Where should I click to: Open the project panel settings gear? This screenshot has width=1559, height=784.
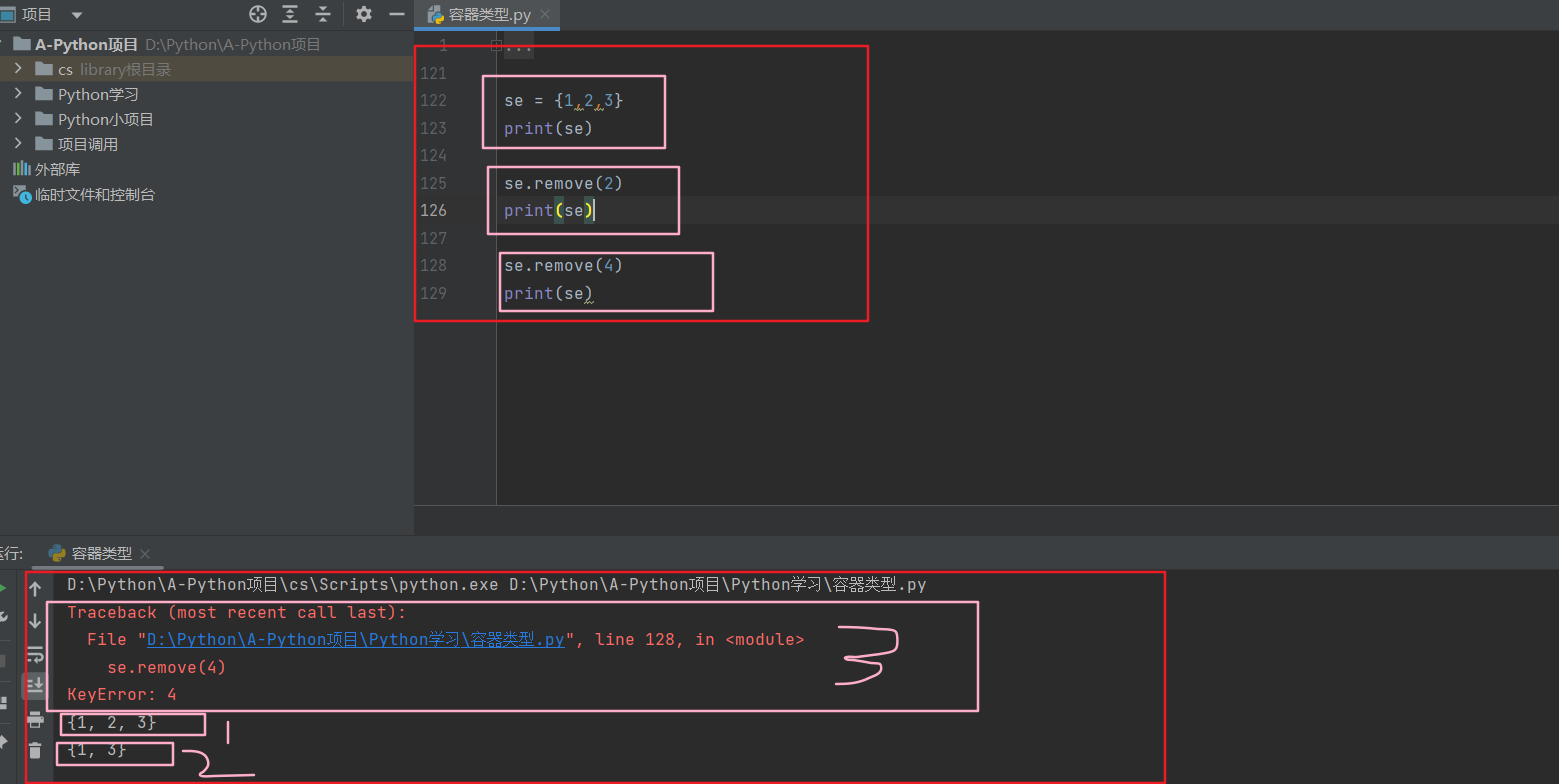click(364, 14)
